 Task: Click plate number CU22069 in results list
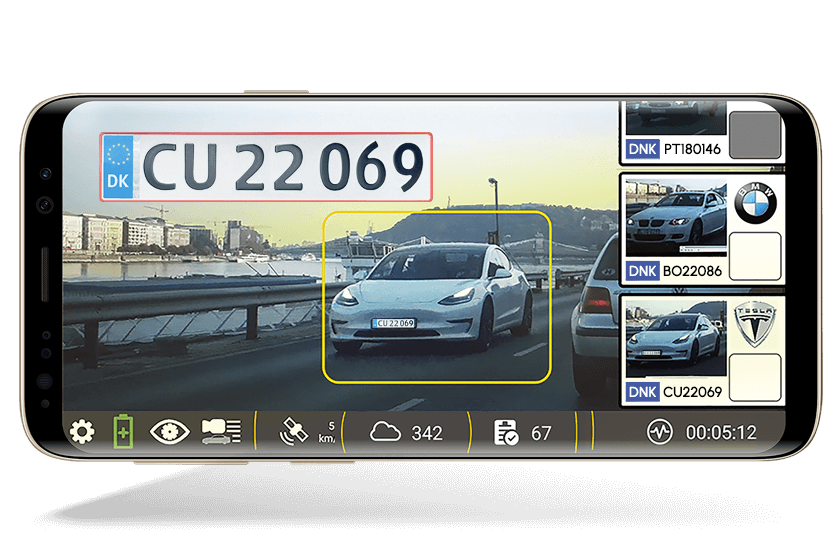[691, 392]
